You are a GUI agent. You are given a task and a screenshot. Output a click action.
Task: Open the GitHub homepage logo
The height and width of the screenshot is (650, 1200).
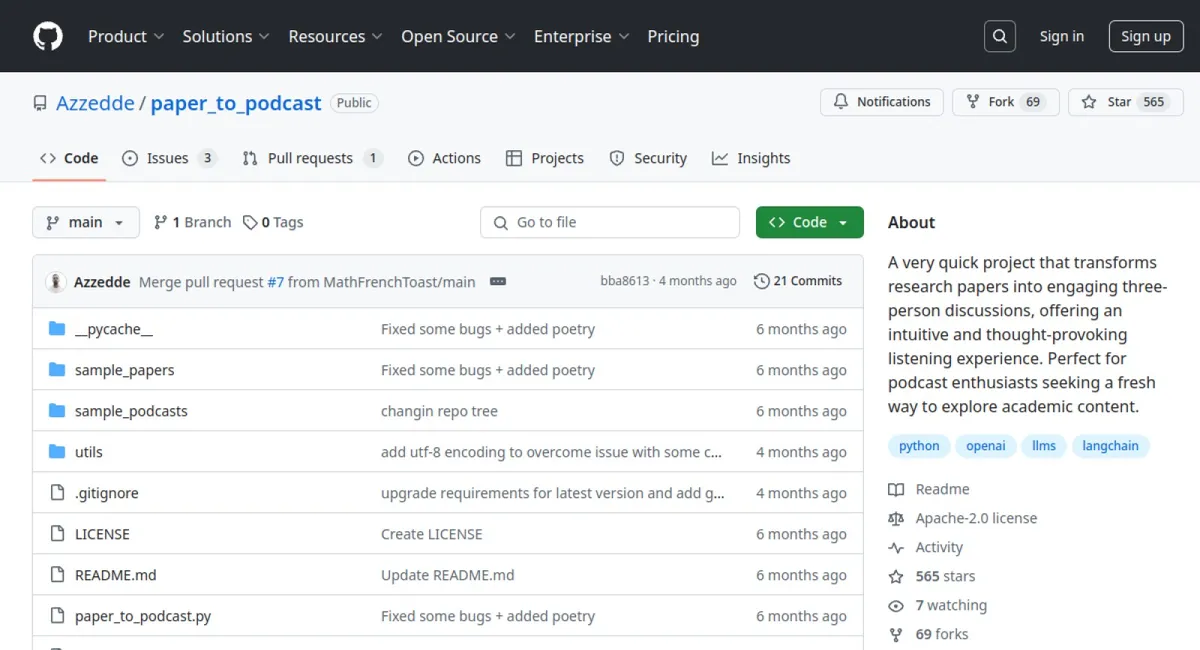(x=48, y=36)
